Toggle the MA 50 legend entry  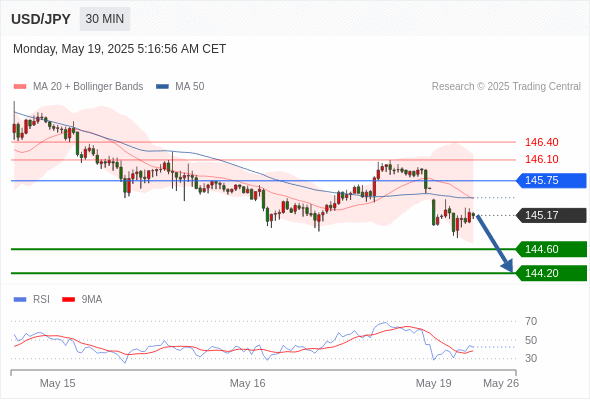click(180, 87)
